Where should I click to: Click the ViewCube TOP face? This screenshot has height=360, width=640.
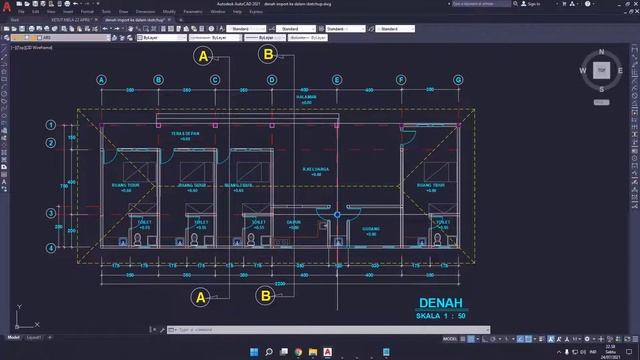click(x=602, y=70)
